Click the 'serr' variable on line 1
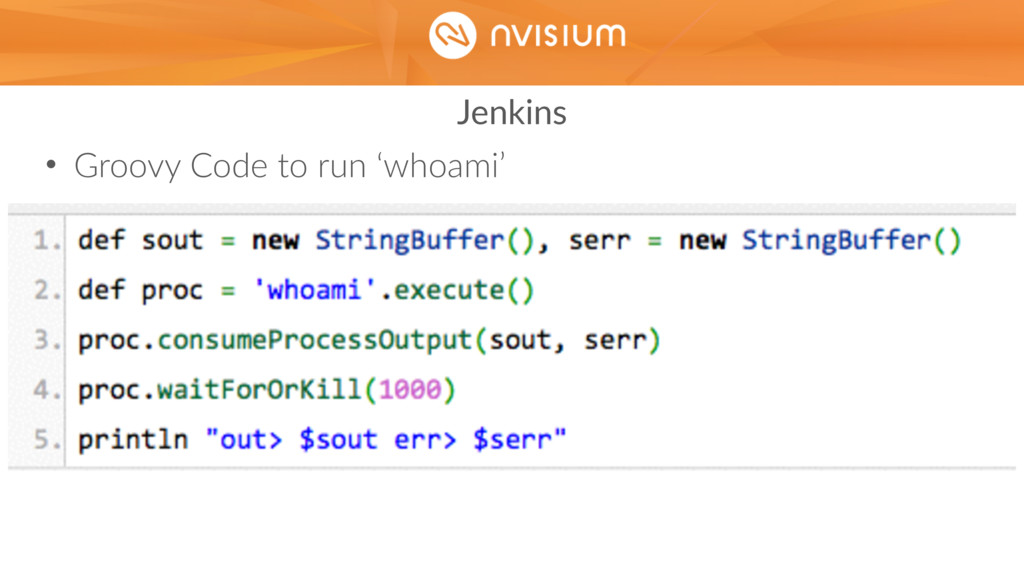The height and width of the screenshot is (576, 1024). coord(600,242)
